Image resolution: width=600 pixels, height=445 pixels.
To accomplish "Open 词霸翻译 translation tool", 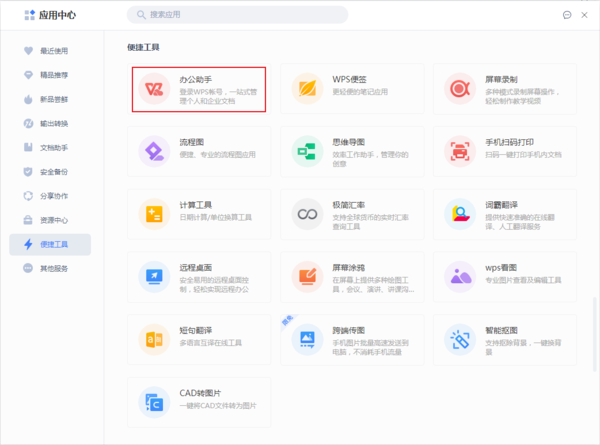I will [x=460, y=213].
